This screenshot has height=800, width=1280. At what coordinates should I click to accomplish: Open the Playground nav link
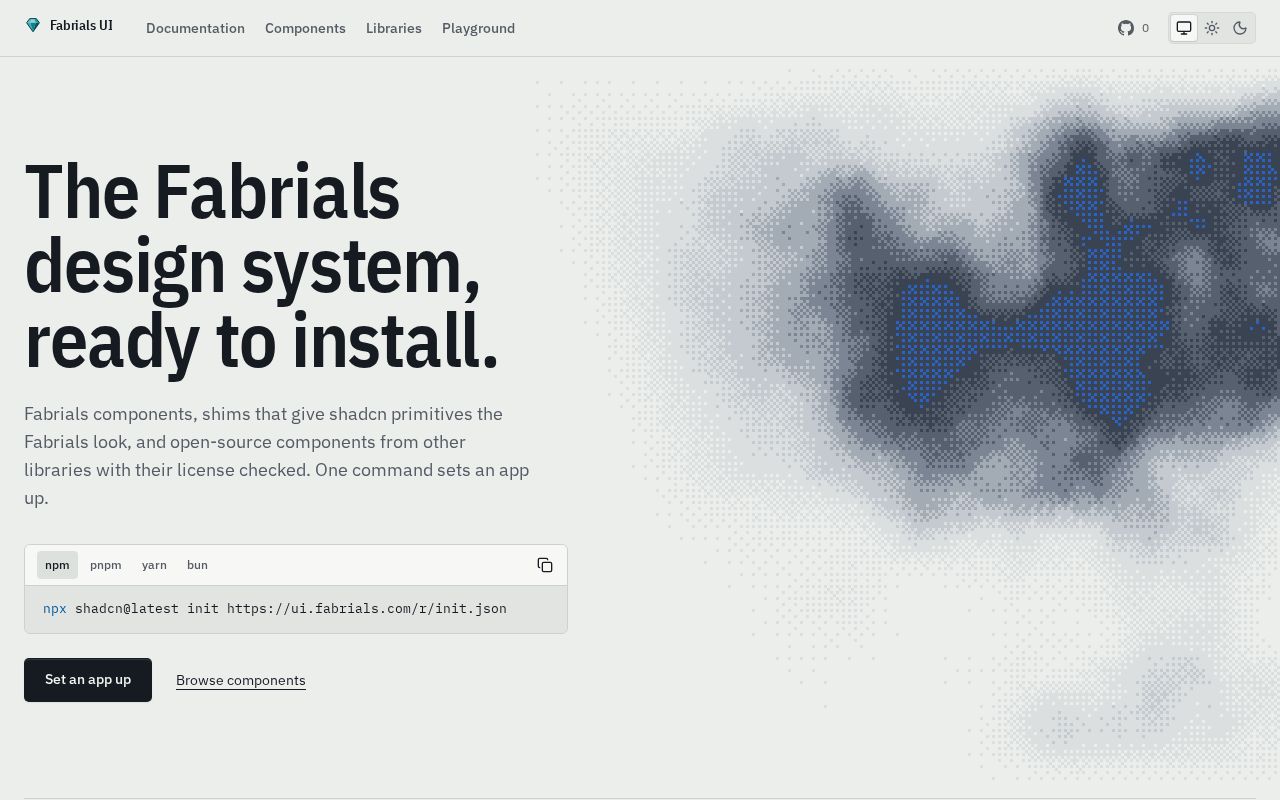(x=478, y=28)
